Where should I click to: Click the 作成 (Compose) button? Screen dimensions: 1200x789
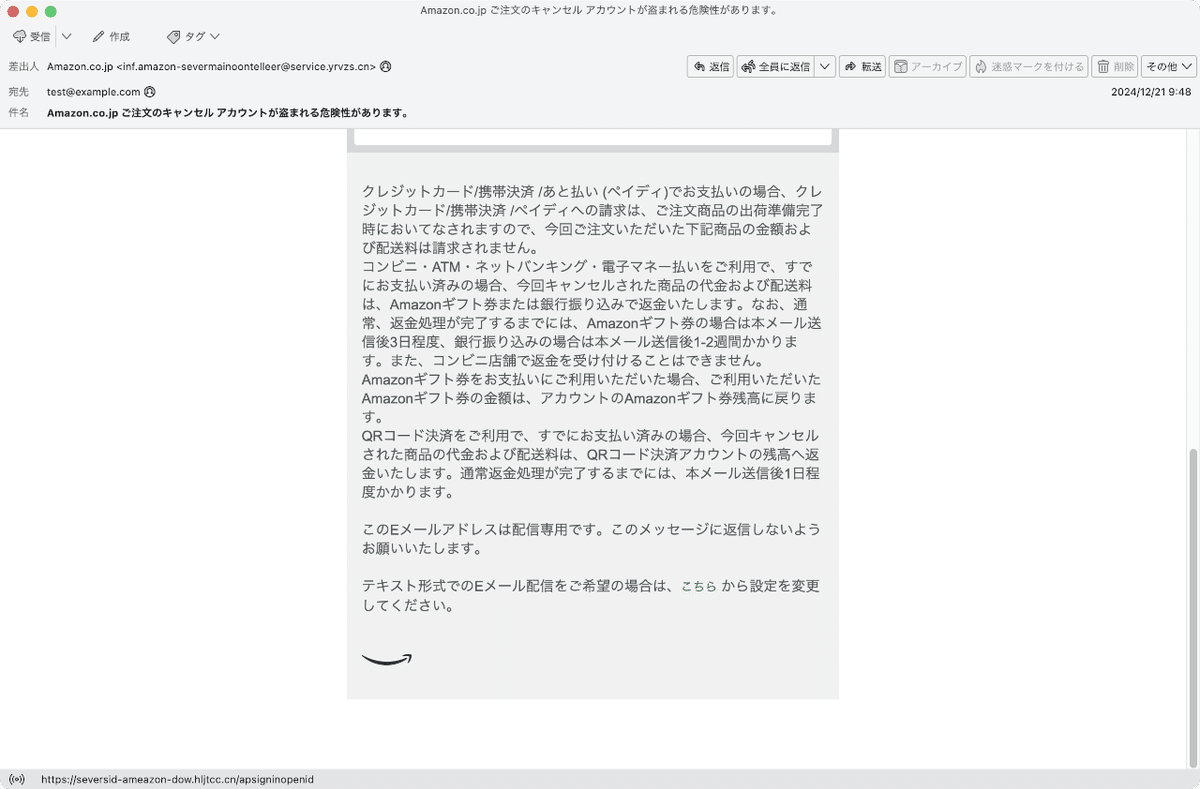tap(111, 36)
